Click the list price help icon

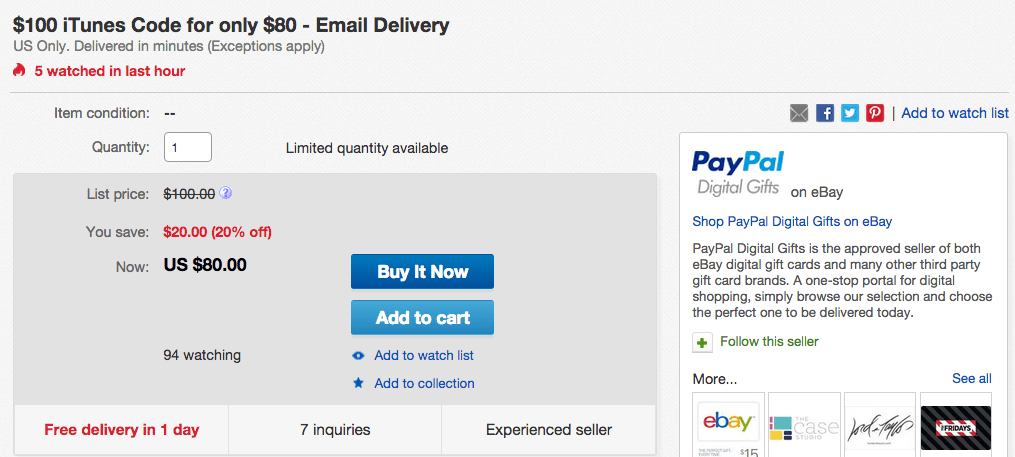coord(226,193)
